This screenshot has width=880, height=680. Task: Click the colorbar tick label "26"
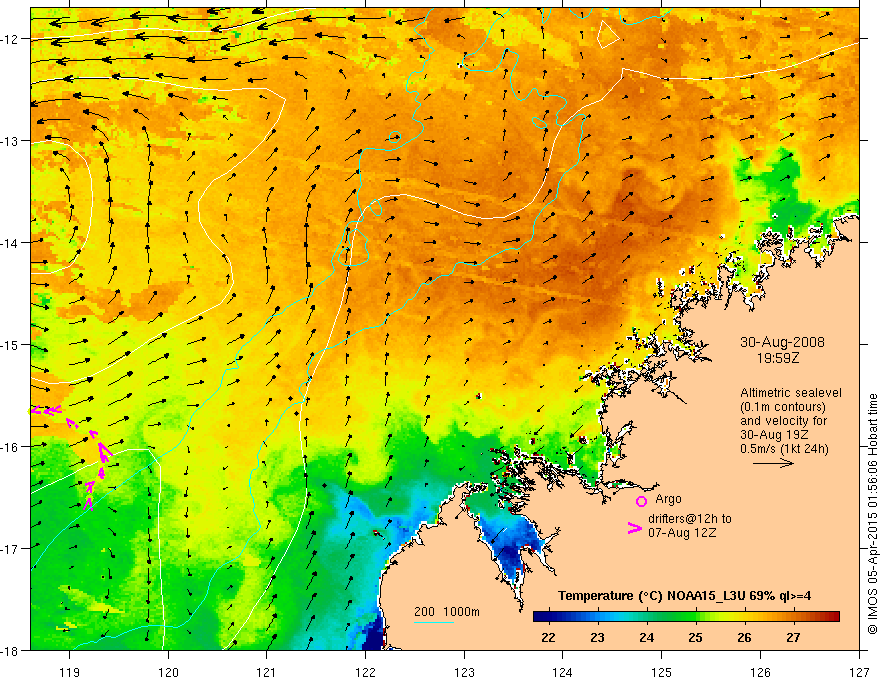click(x=744, y=637)
